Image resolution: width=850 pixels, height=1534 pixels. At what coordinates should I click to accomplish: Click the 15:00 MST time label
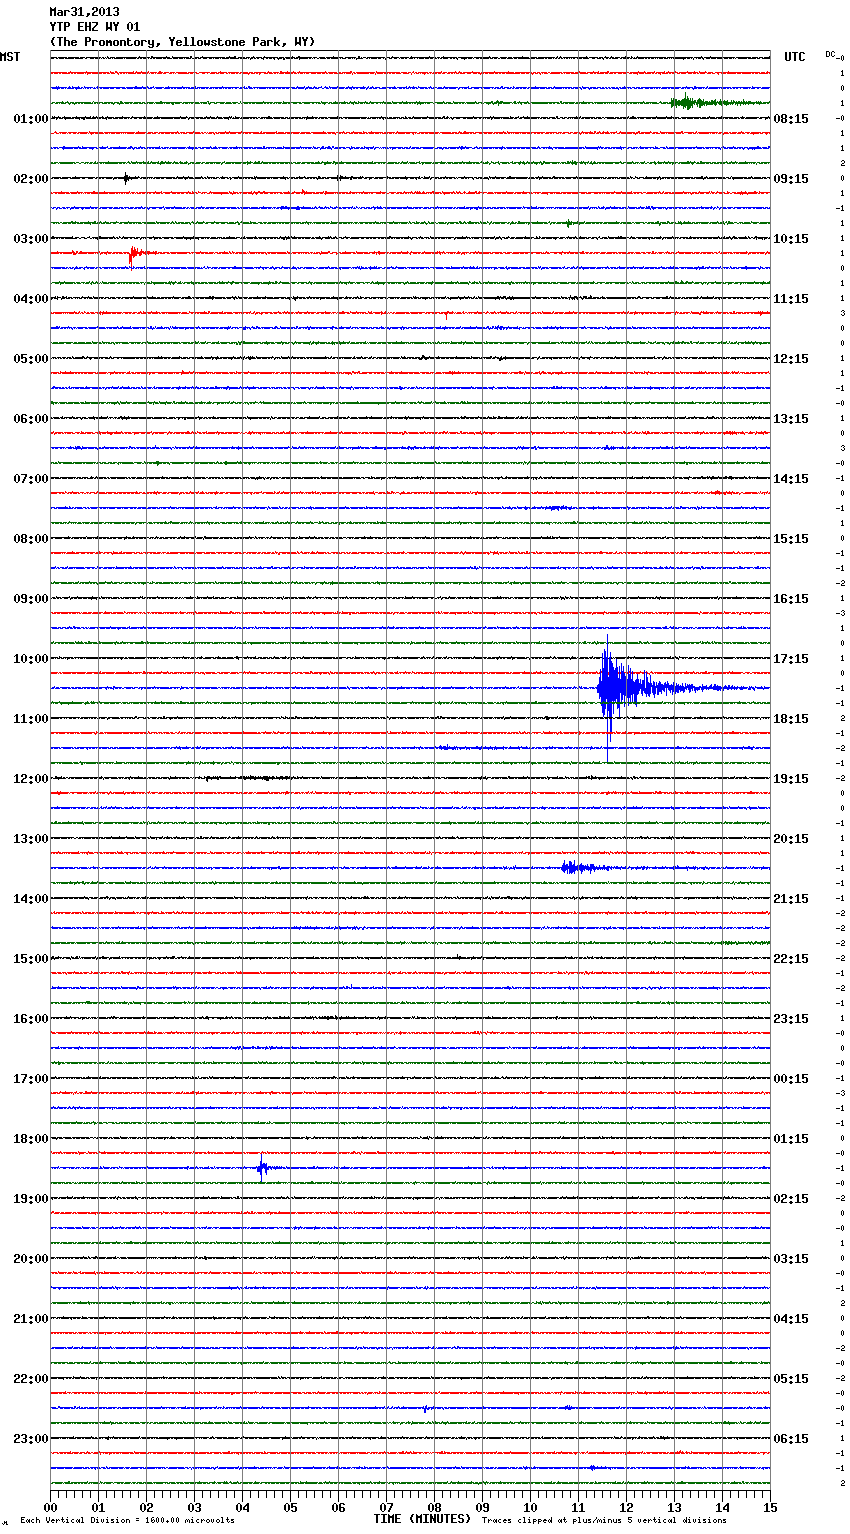(x=30, y=959)
